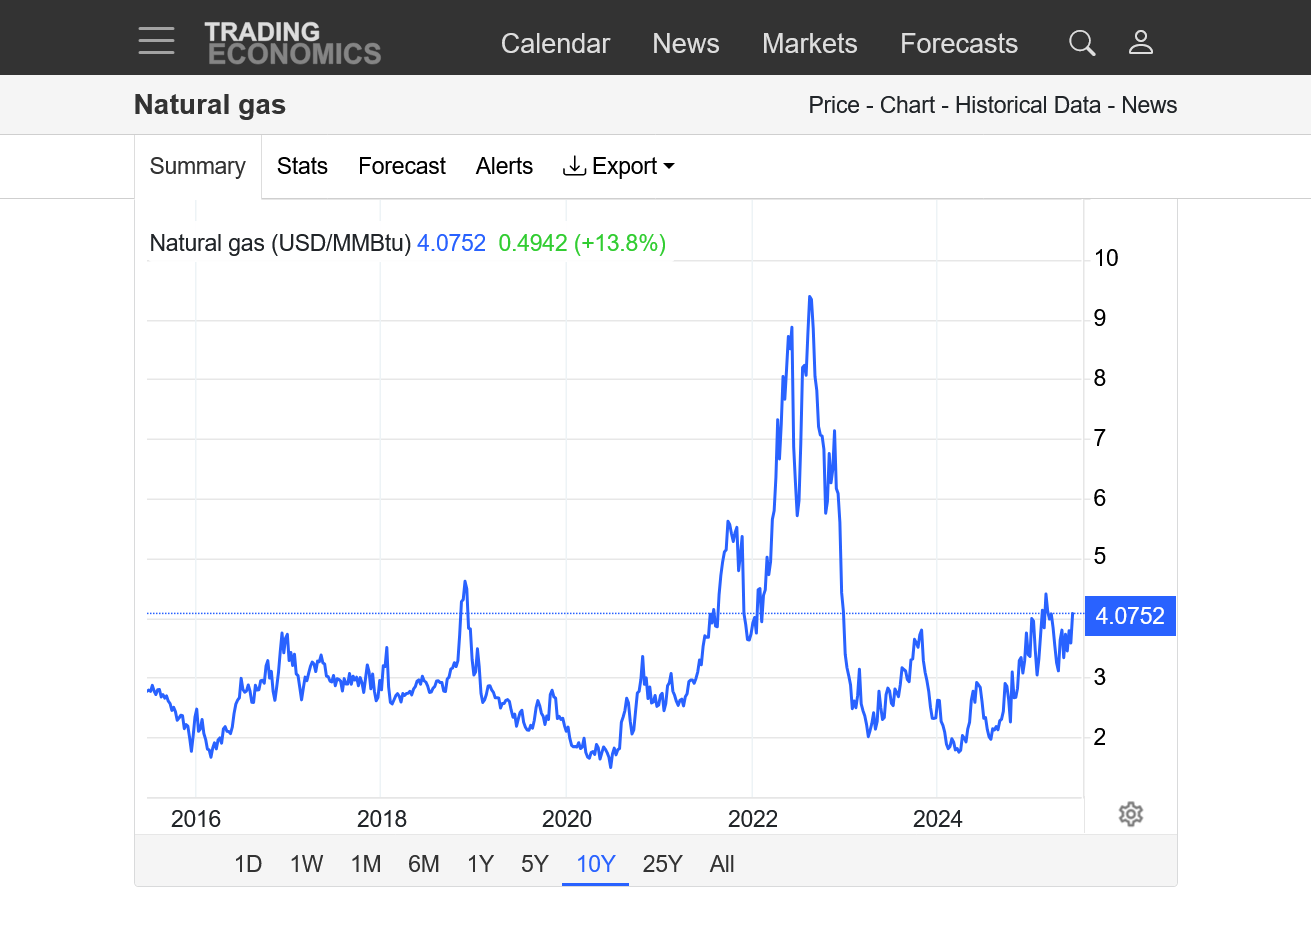Go to the Calendar menu
This screenshot has width=1311, height=925.
click(555, 43)
